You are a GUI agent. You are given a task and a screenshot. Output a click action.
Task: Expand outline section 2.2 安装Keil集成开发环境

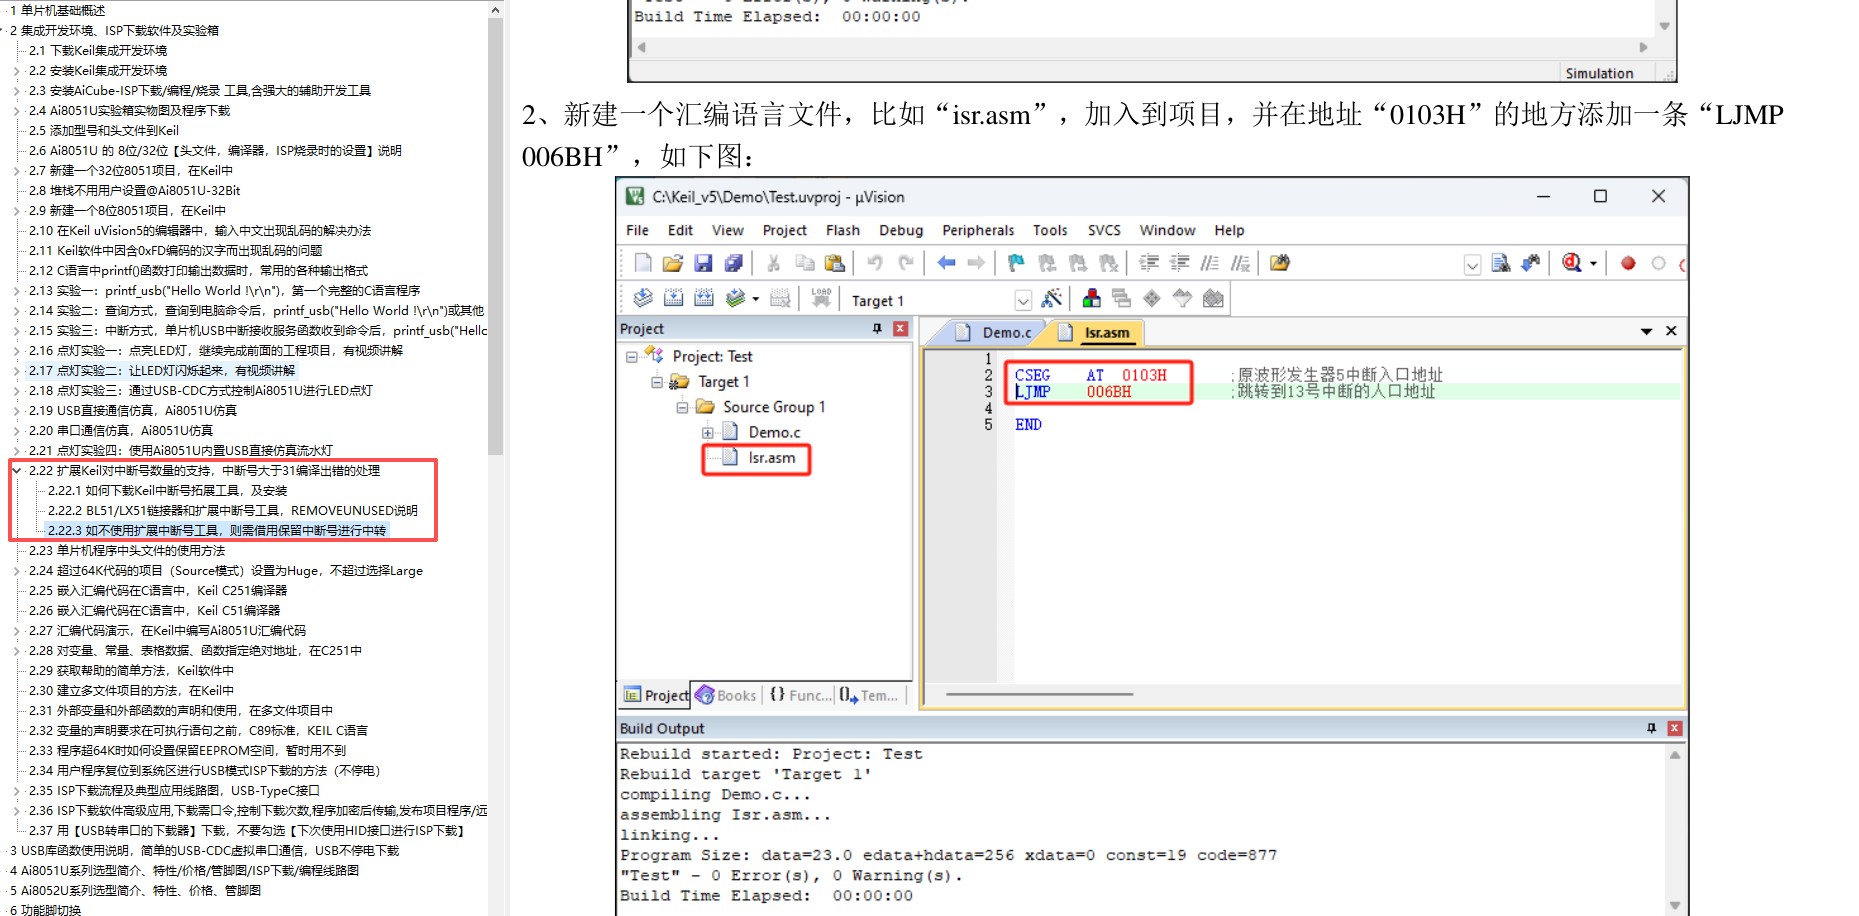tap(17, 70)
